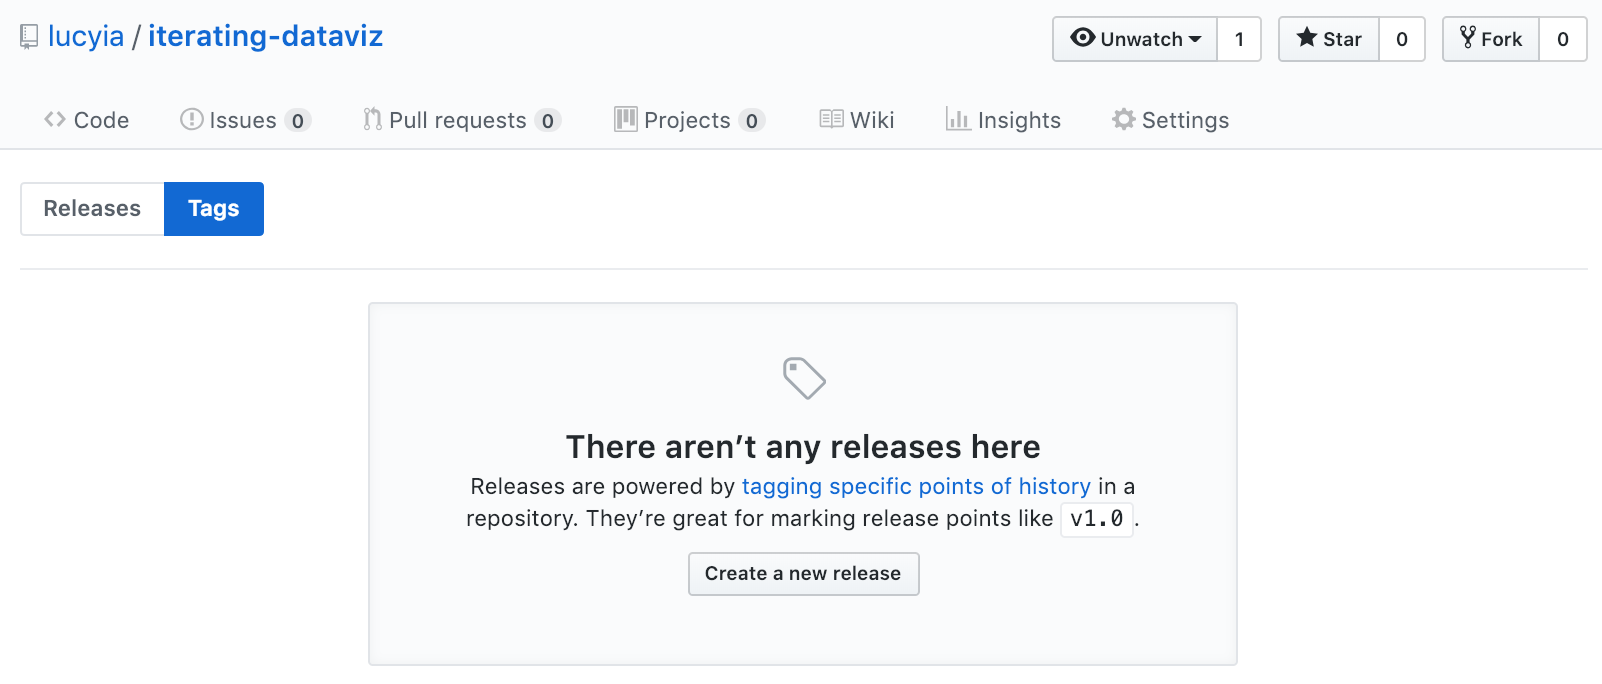Click the v1.0 code sample

[1097, 518]
